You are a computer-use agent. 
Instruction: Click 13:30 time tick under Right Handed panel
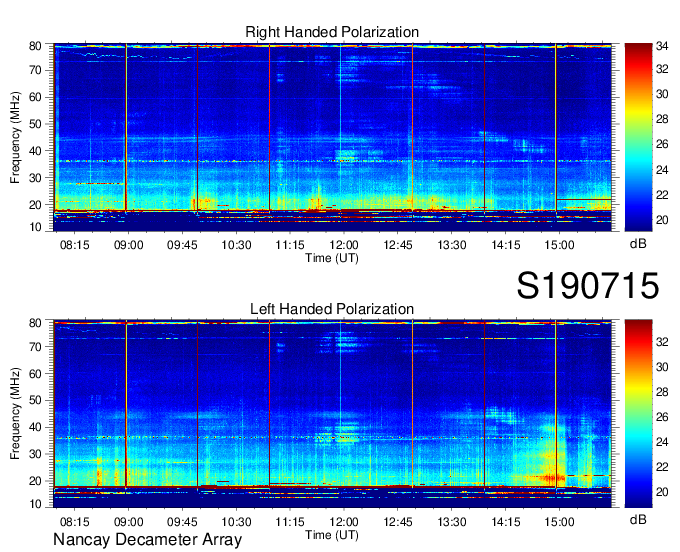point(451,245)
